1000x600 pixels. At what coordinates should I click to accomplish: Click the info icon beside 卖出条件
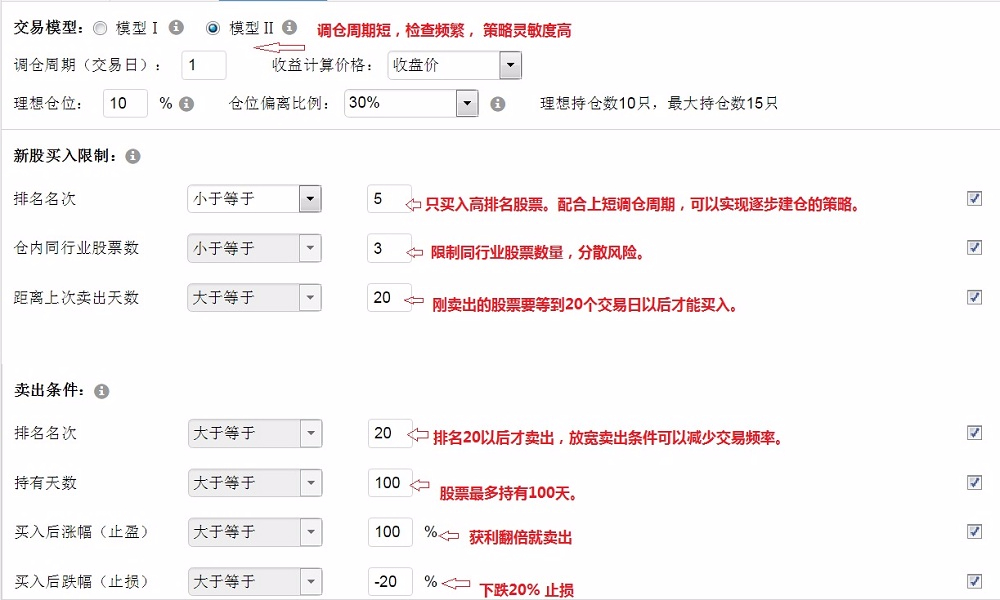pos(101,391)
